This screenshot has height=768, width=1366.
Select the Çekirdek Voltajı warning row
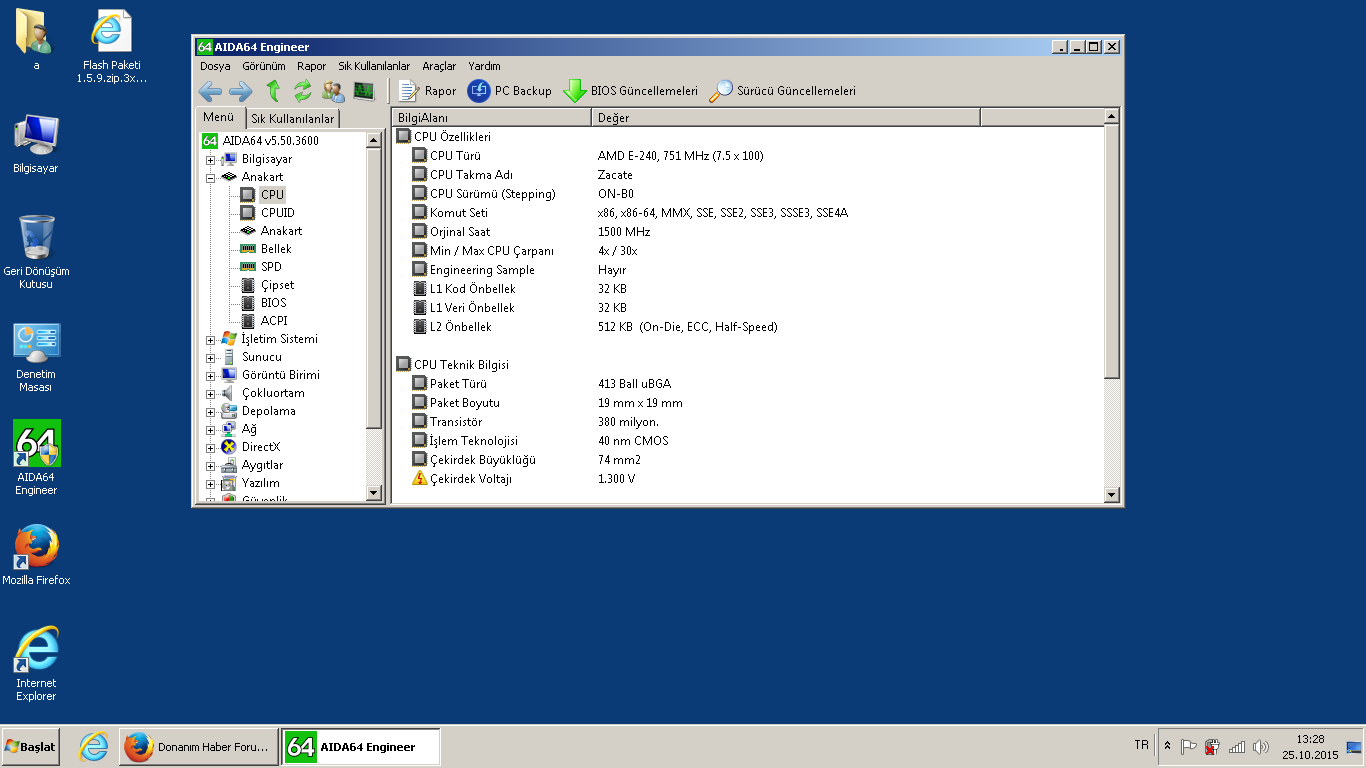[x=748, y=479]
